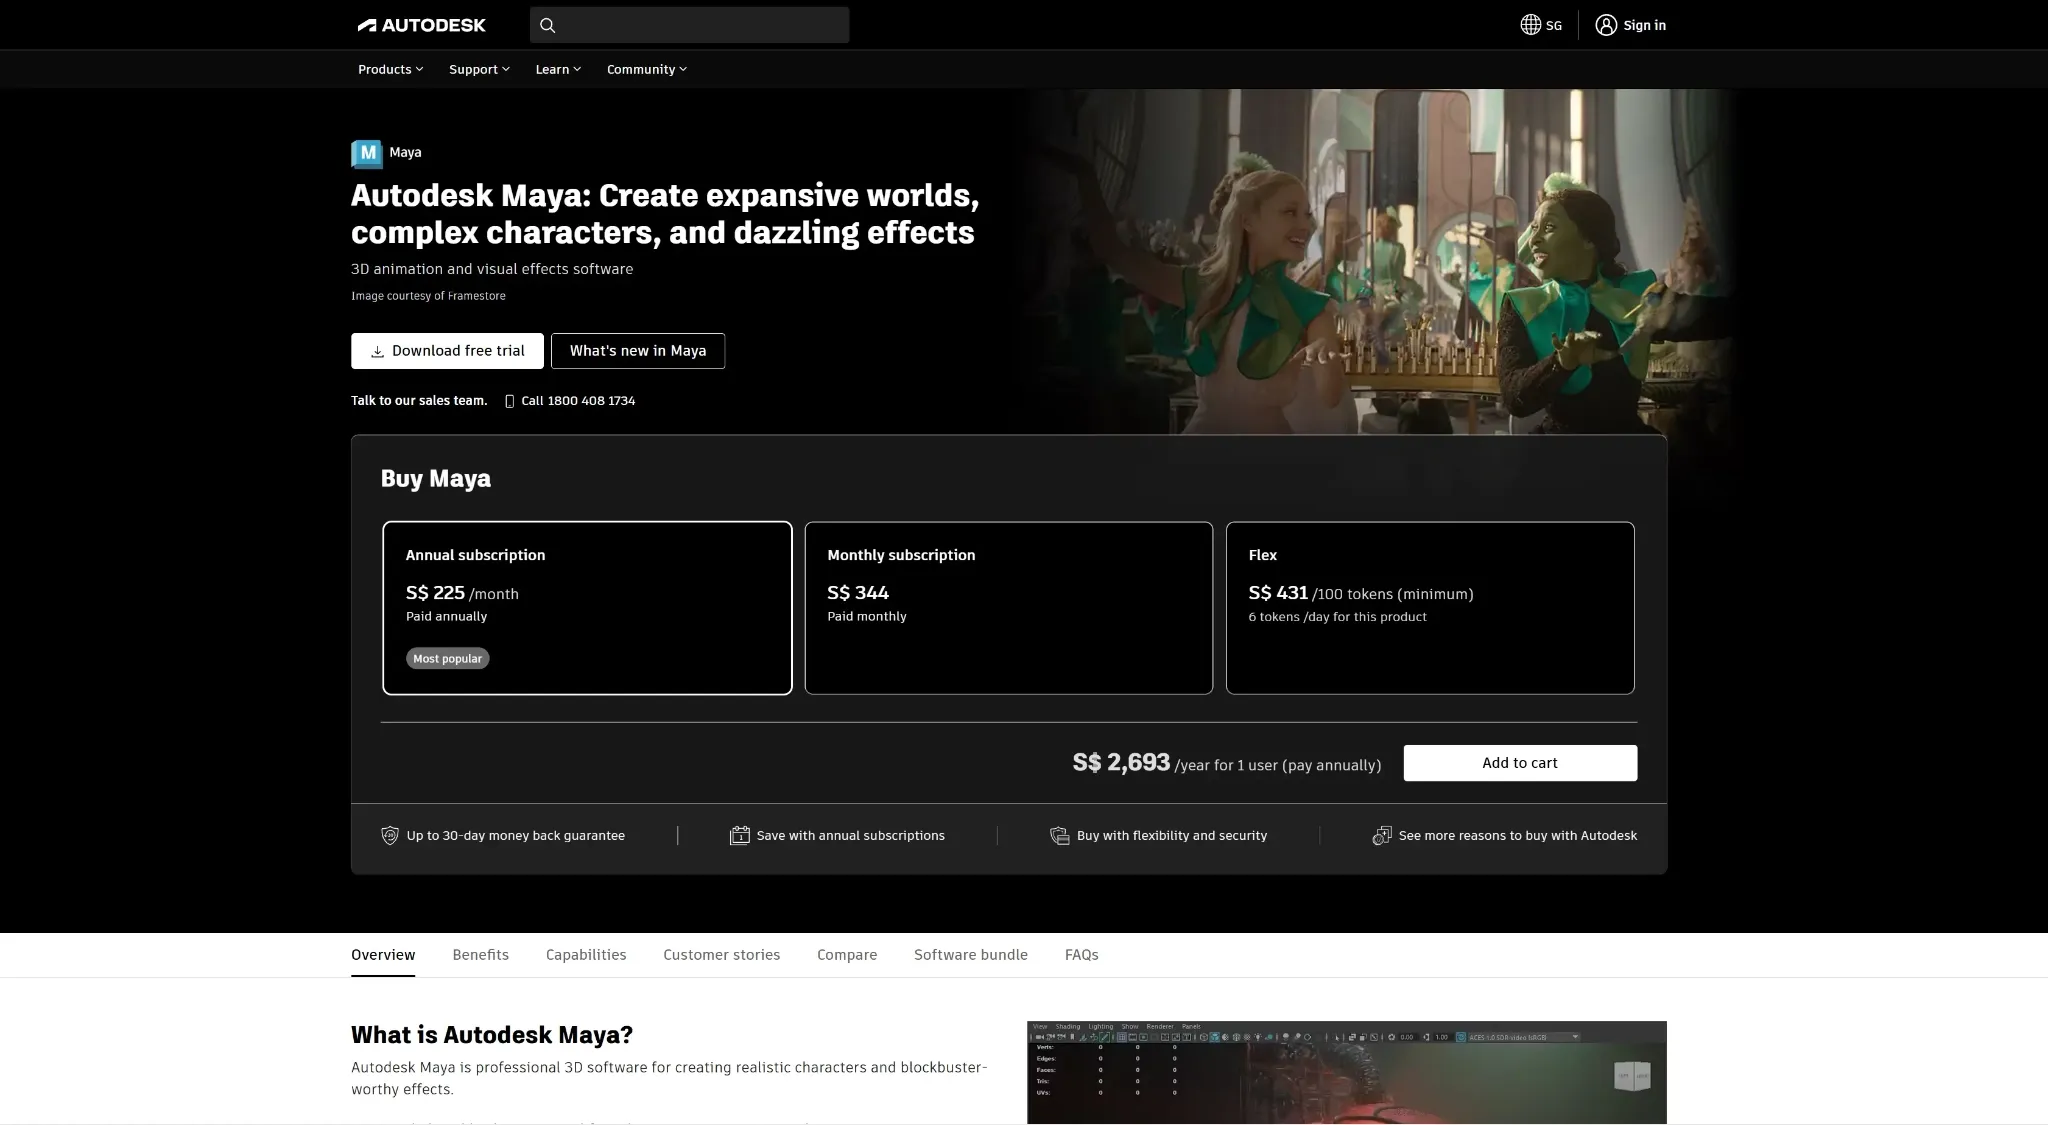This screenshot has height=1125, width=2048.
Task: Switch to the Compare tab
Action: pyautogui.click(x=847, y=955)
